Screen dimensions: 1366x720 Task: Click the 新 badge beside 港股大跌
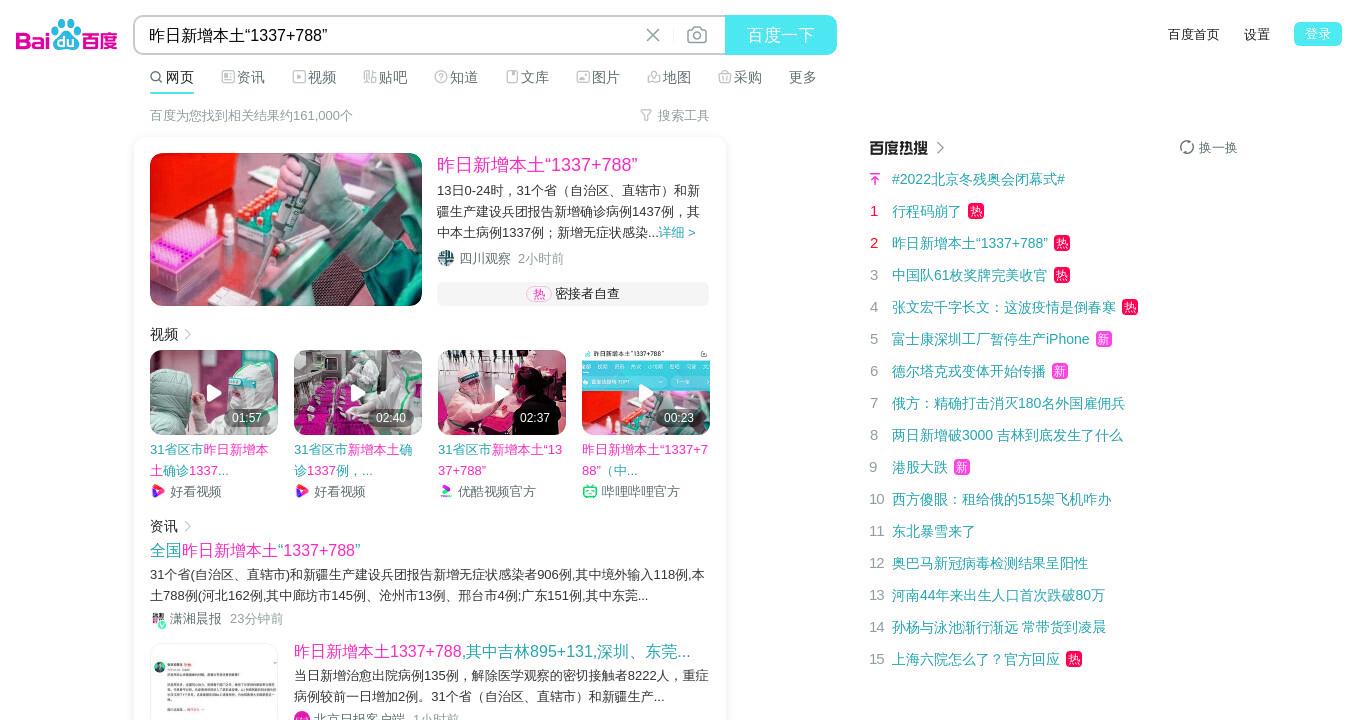point(962,467)
